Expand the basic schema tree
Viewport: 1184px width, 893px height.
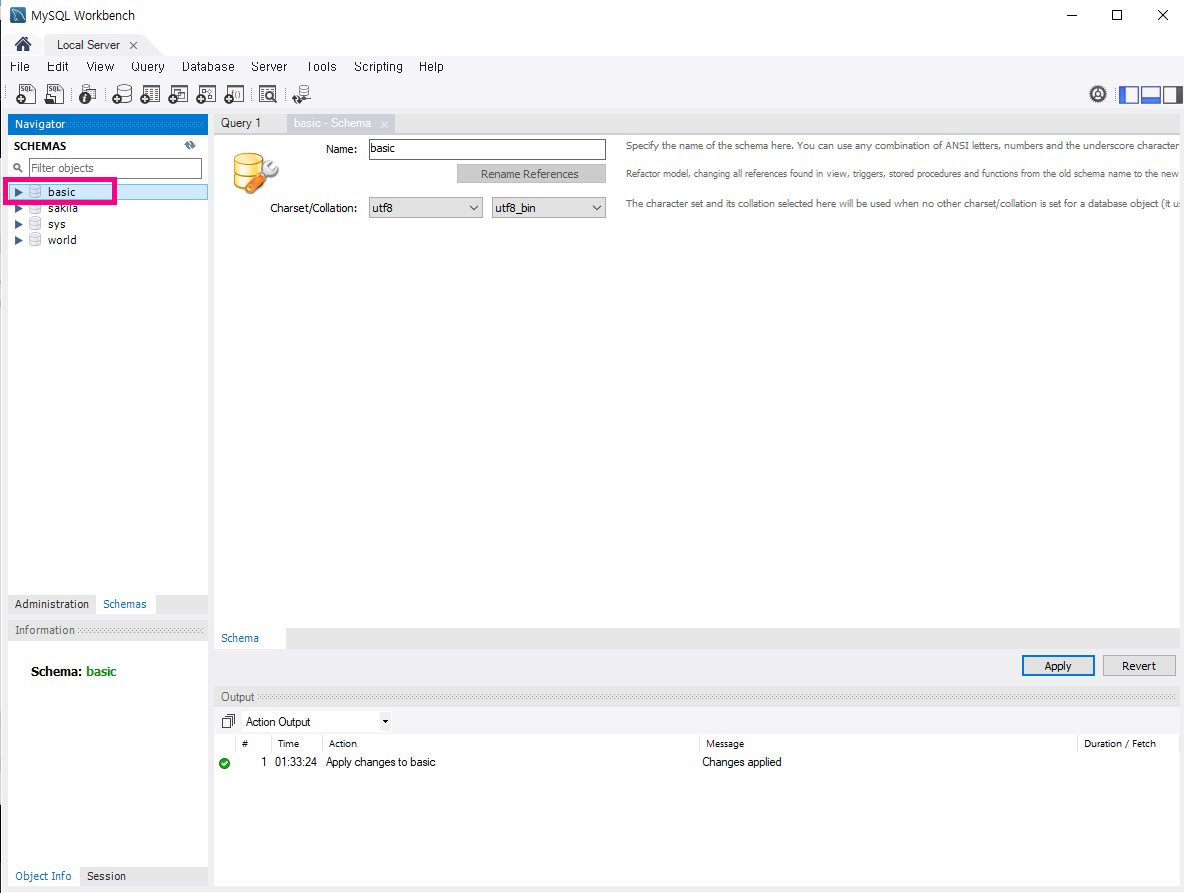(19, 192)
